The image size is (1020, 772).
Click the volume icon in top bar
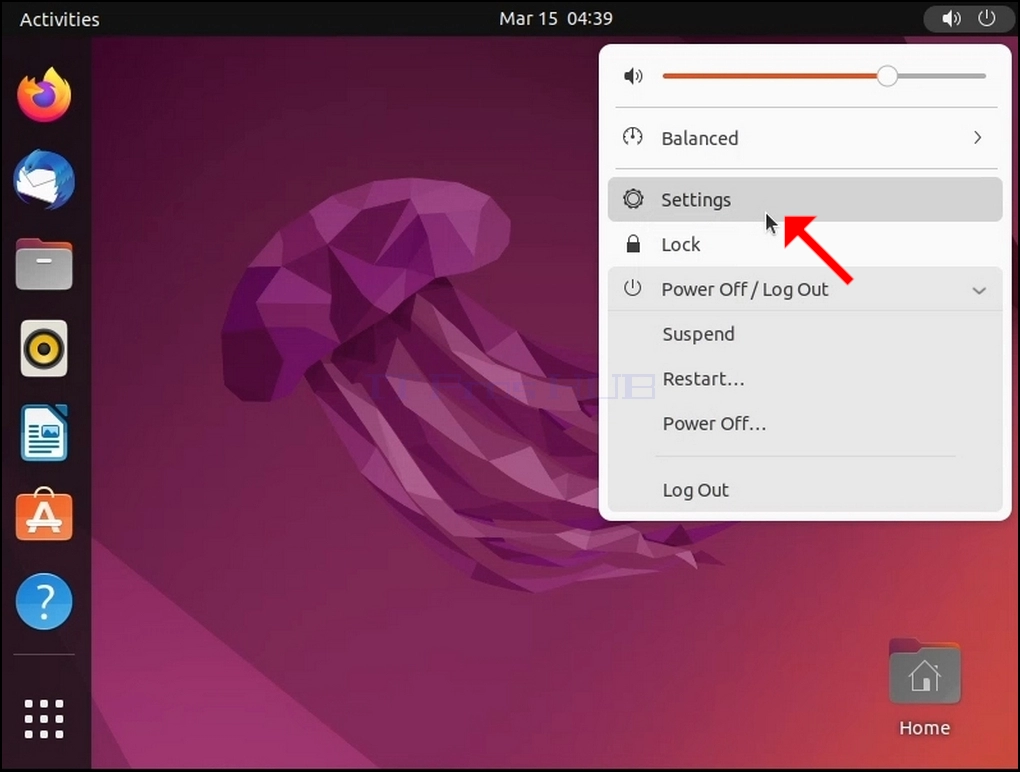coord(952,19)
